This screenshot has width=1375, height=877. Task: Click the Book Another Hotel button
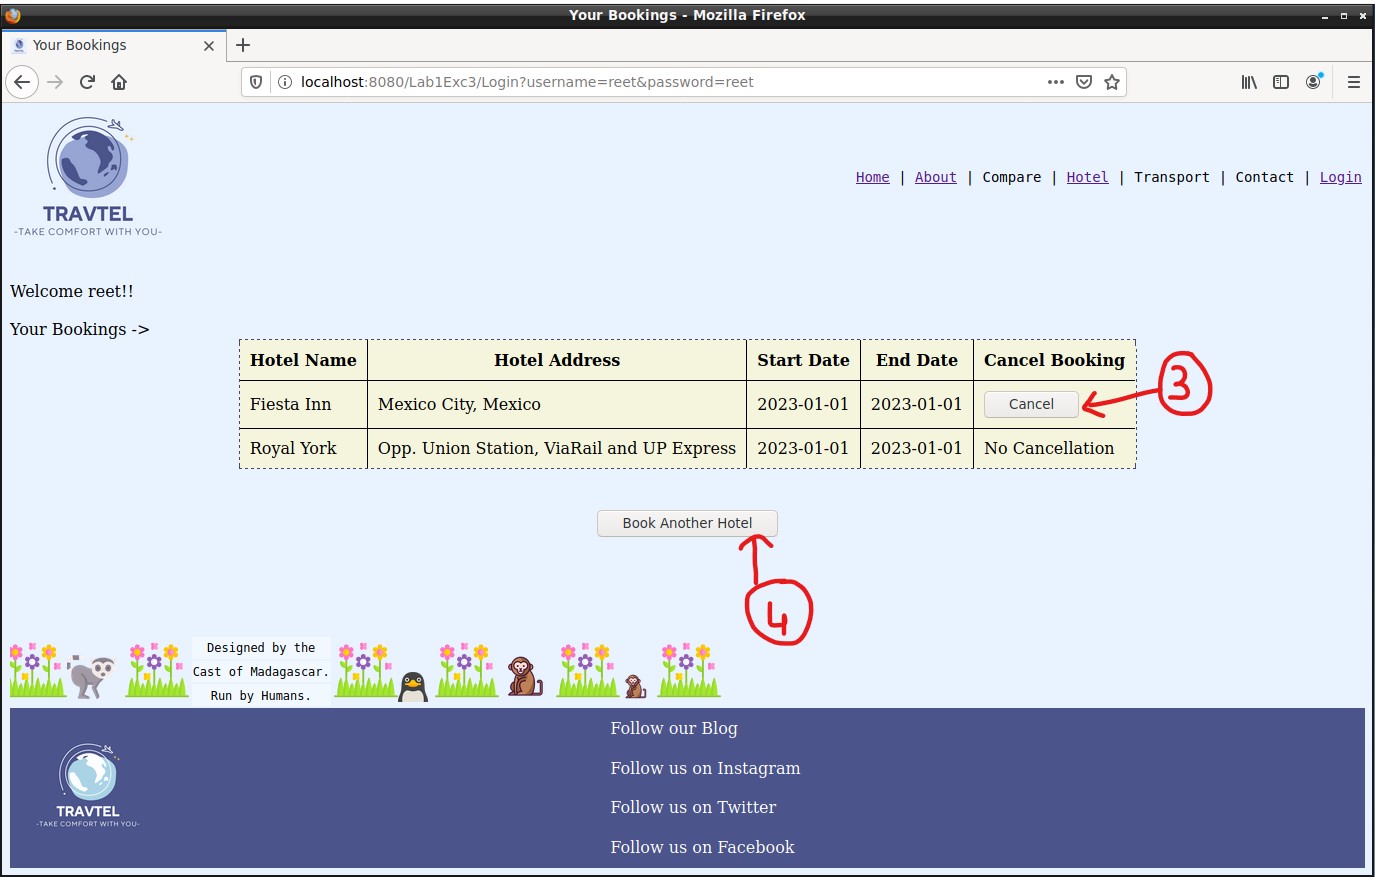[687, 523]
